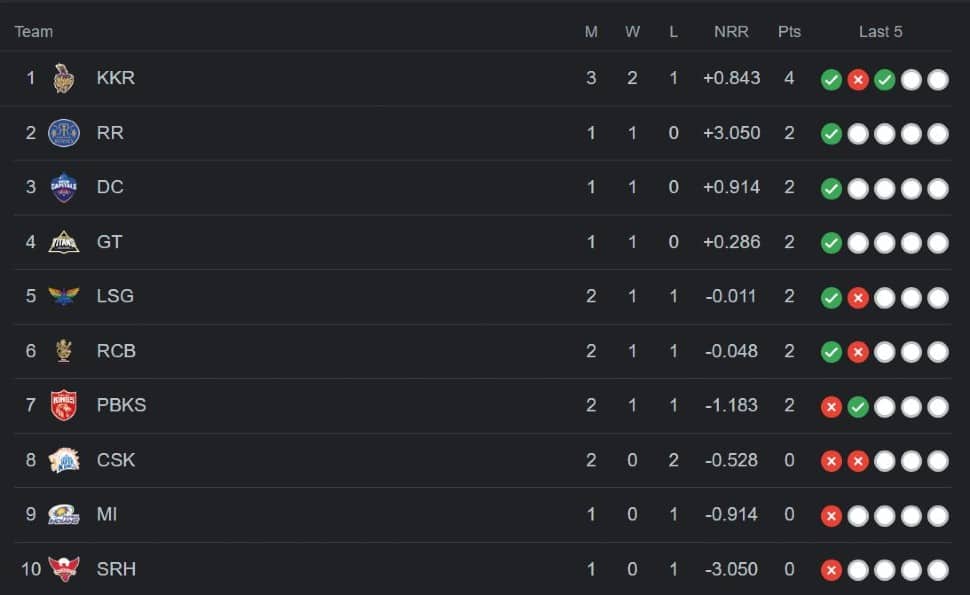Click the RCB team name
This screenshot has width=970, height=595.
click(x=116, y=351)
